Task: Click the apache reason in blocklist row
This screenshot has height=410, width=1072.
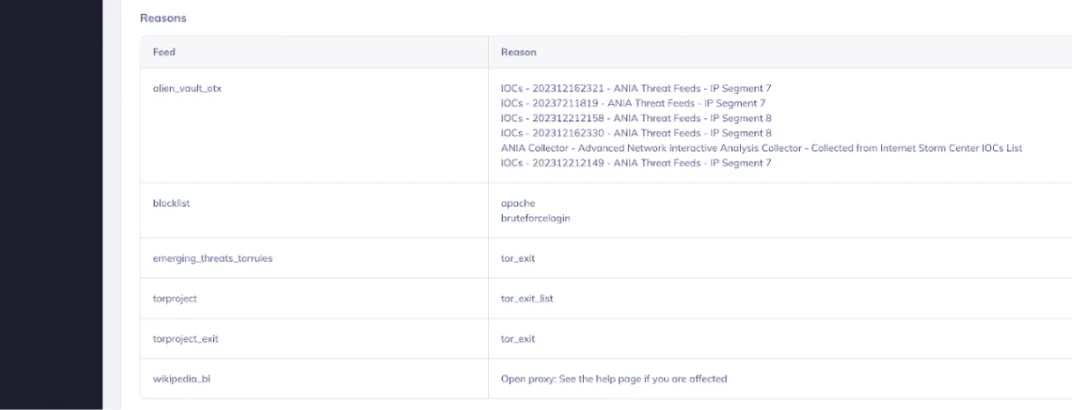Action: click(517, 203)
